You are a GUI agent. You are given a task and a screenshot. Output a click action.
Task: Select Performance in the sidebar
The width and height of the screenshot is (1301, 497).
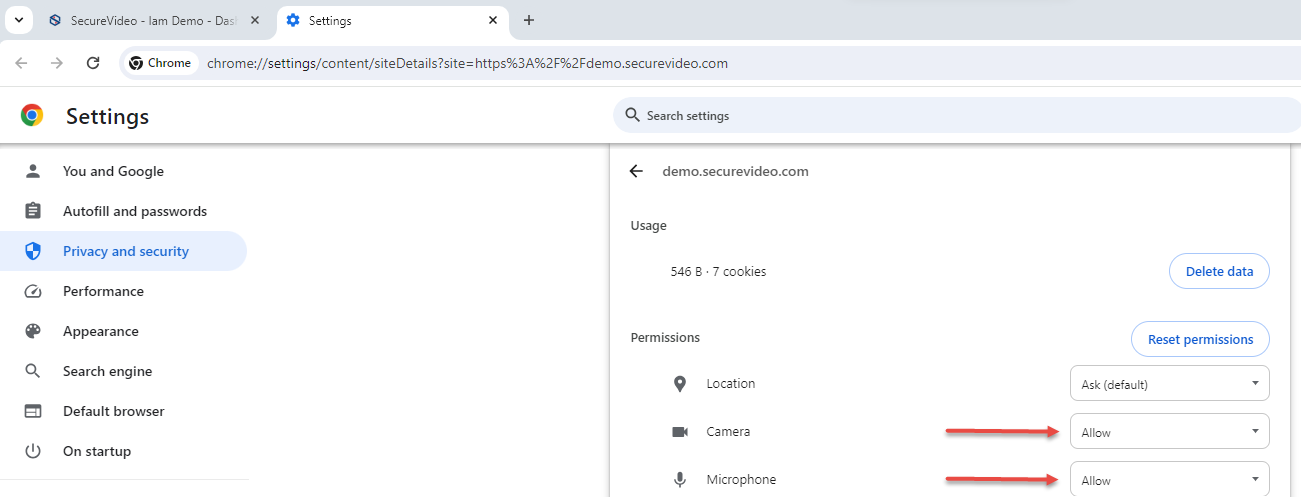click(x=103, y=291)
